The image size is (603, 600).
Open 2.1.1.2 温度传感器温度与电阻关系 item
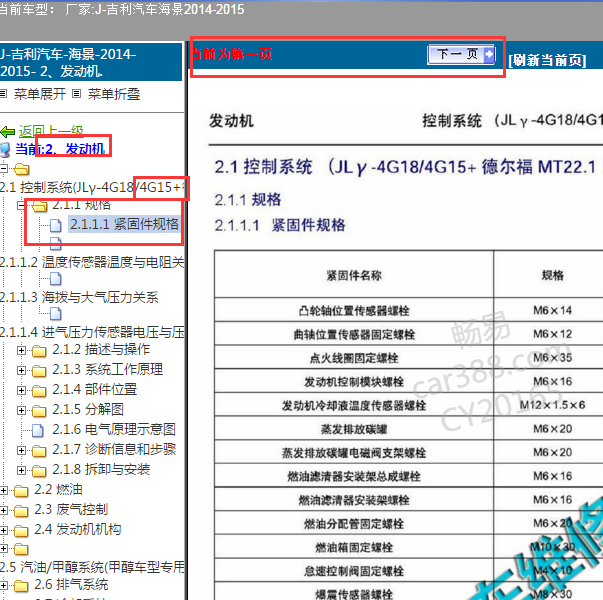coord(92,262)
